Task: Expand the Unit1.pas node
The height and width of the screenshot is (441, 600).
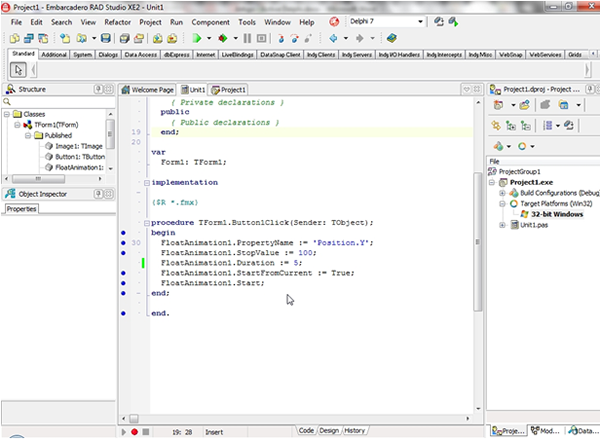Action: coord(502,225)
